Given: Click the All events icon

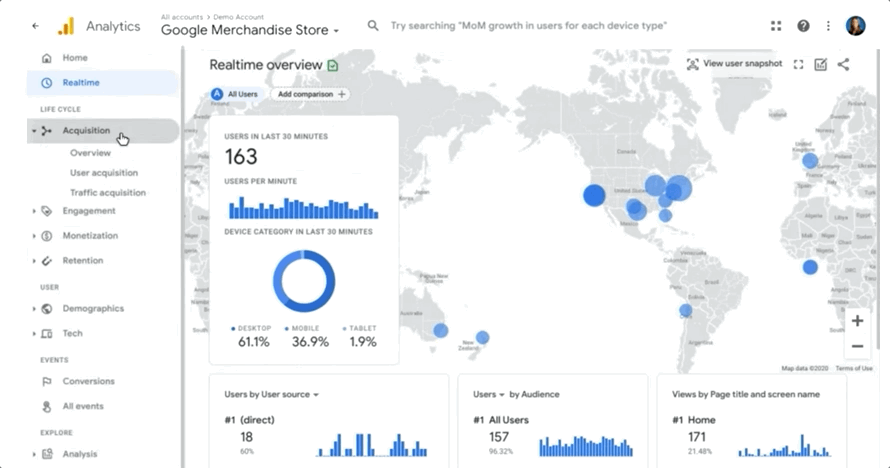Looking at the screenshot, I should pos(47,407).
